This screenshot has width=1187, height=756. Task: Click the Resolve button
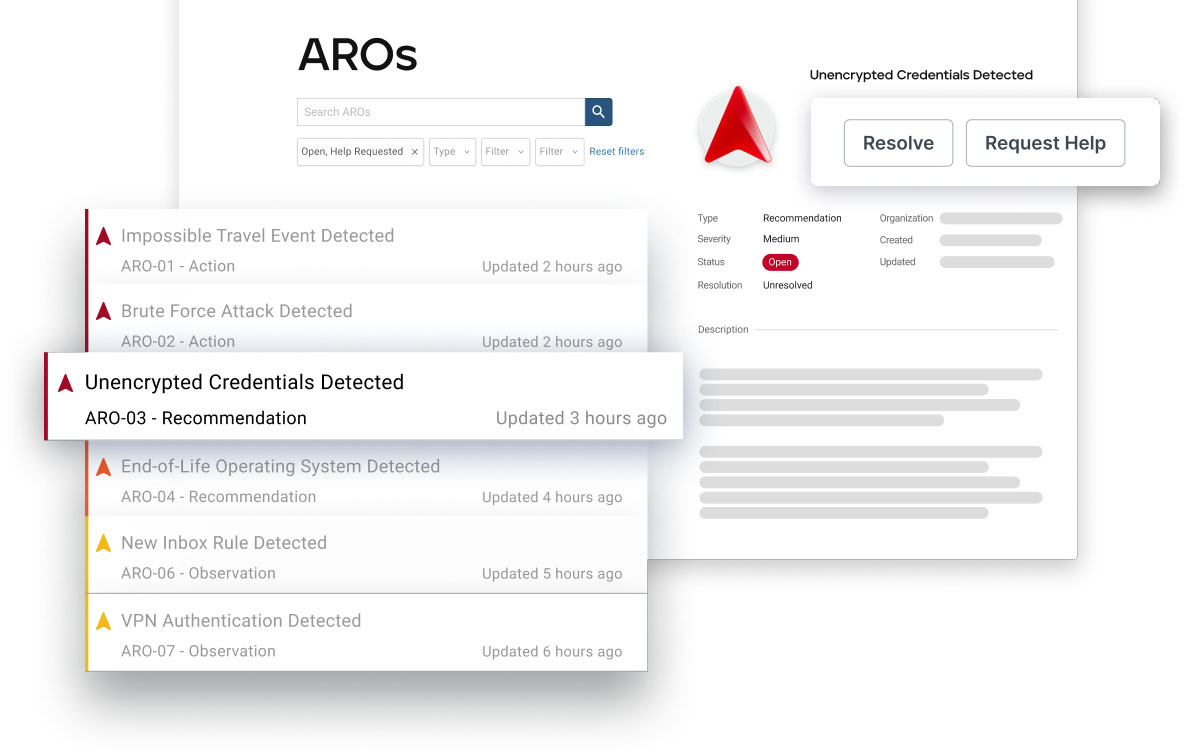[898, 143]
